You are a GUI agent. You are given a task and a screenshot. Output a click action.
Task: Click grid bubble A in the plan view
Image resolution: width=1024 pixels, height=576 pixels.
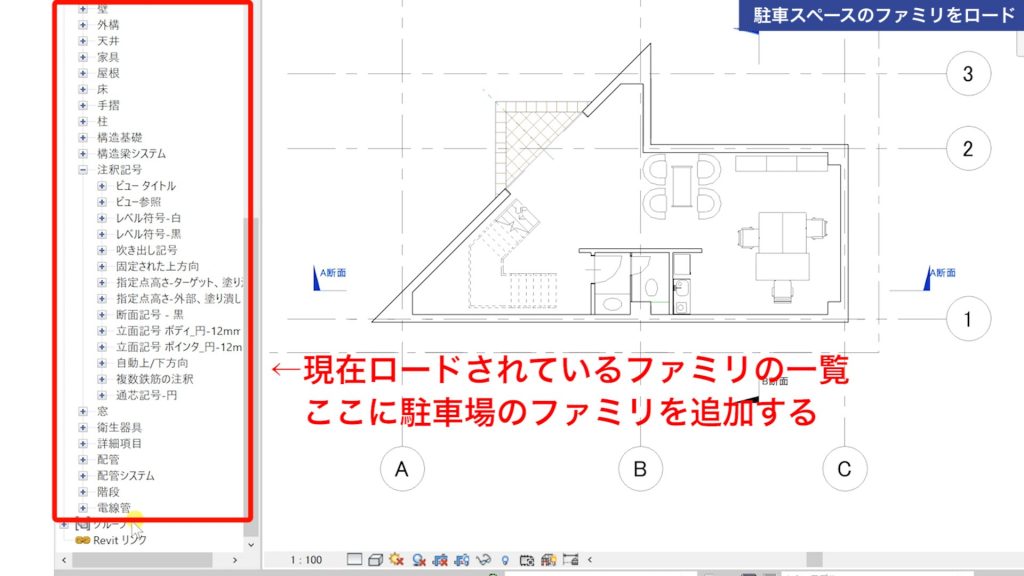[401, 466]
